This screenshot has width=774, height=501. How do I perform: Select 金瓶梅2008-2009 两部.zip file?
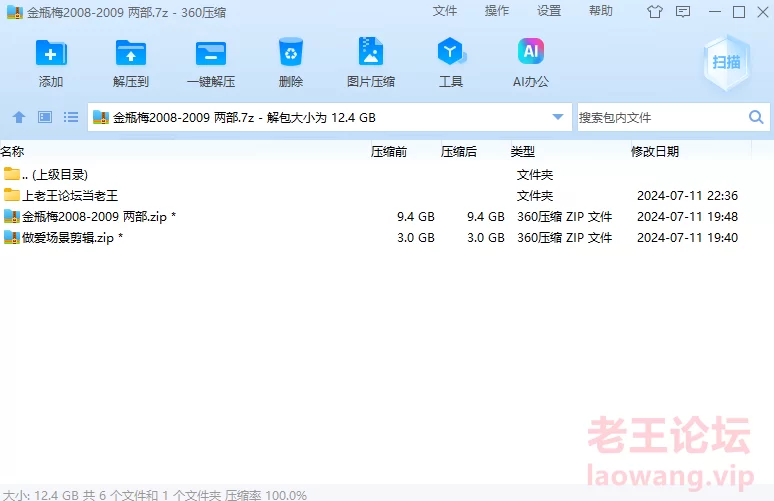387,217
